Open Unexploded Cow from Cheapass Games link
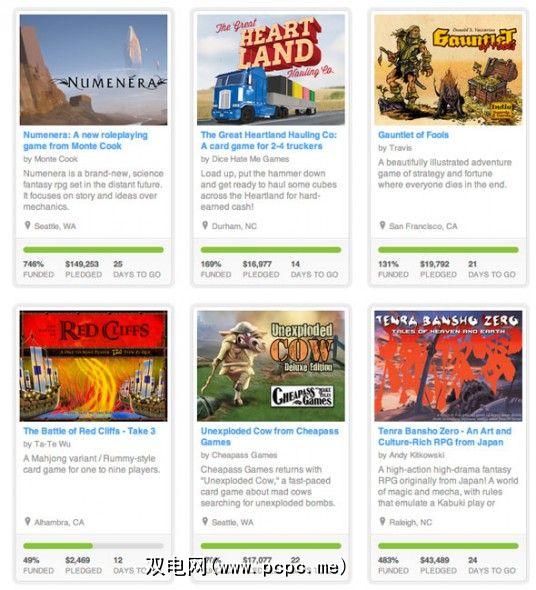536x590 pixels. (270, 436)
